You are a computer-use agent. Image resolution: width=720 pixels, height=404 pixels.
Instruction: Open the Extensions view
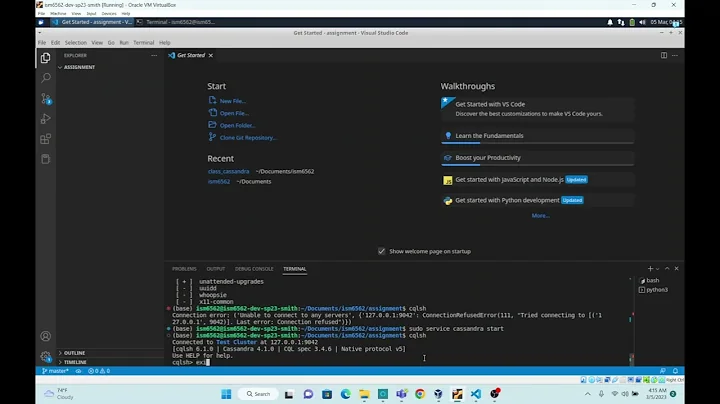(x=45, y=139)
